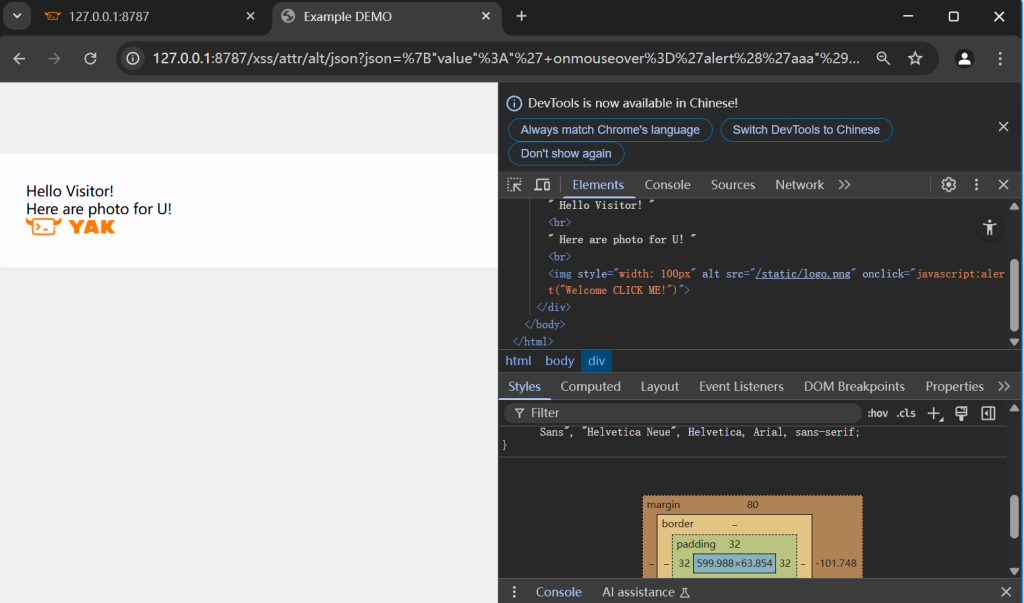Viewport: 1024px width, 603px height.
Task: Open the /static/logo.png source link
Action: pos(804,273)
